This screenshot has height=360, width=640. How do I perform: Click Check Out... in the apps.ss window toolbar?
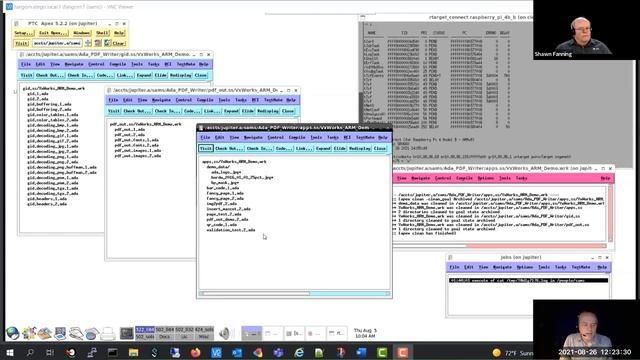(229, 149)
